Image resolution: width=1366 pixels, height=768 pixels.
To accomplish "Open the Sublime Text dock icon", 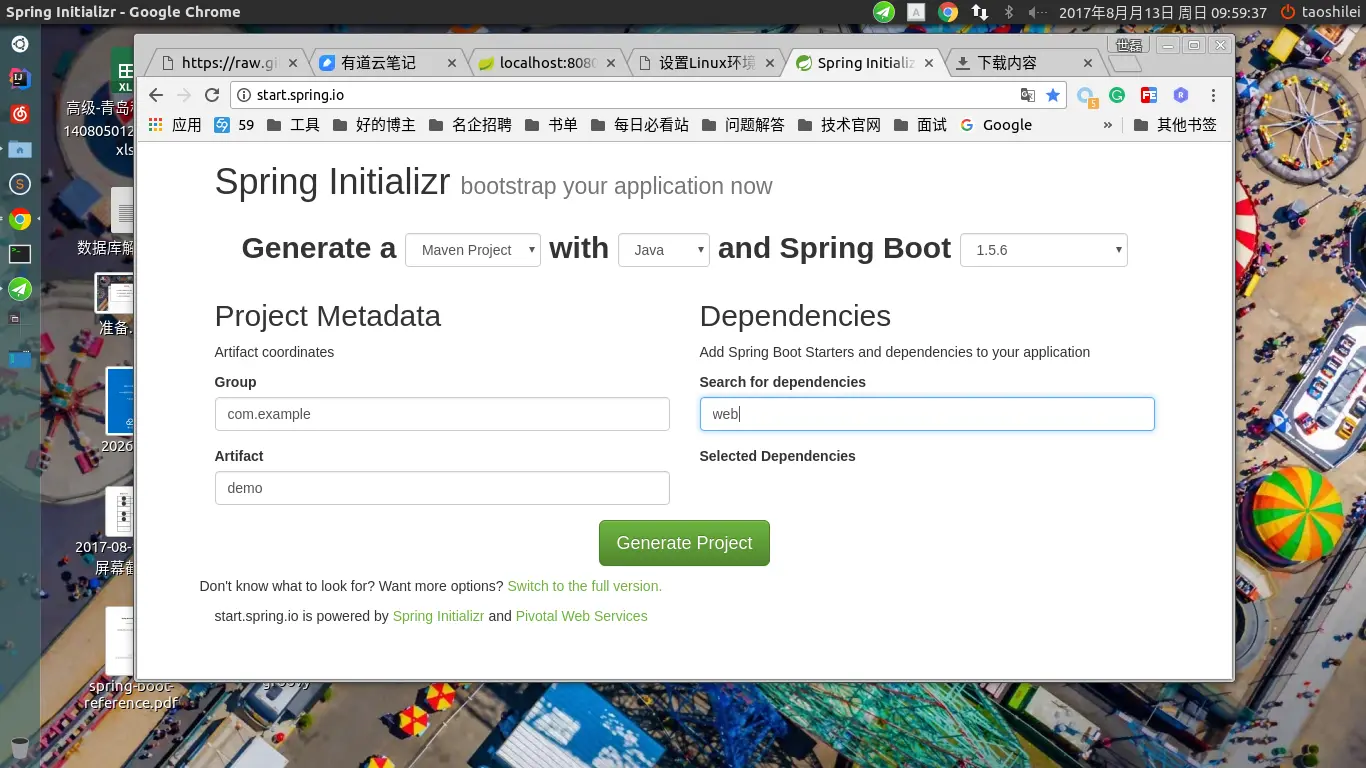I will point(20,184).
